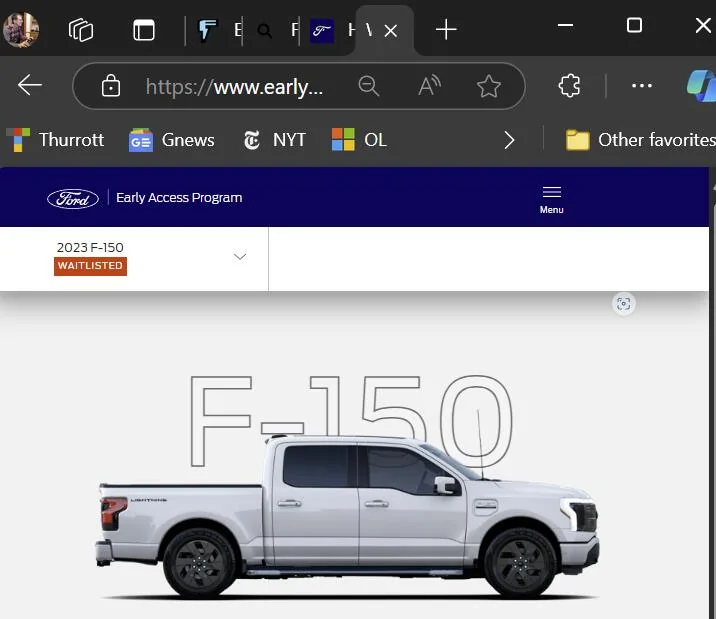Switch to the Ford logo browser tab

pyautogui.click(x=322, y=31)
